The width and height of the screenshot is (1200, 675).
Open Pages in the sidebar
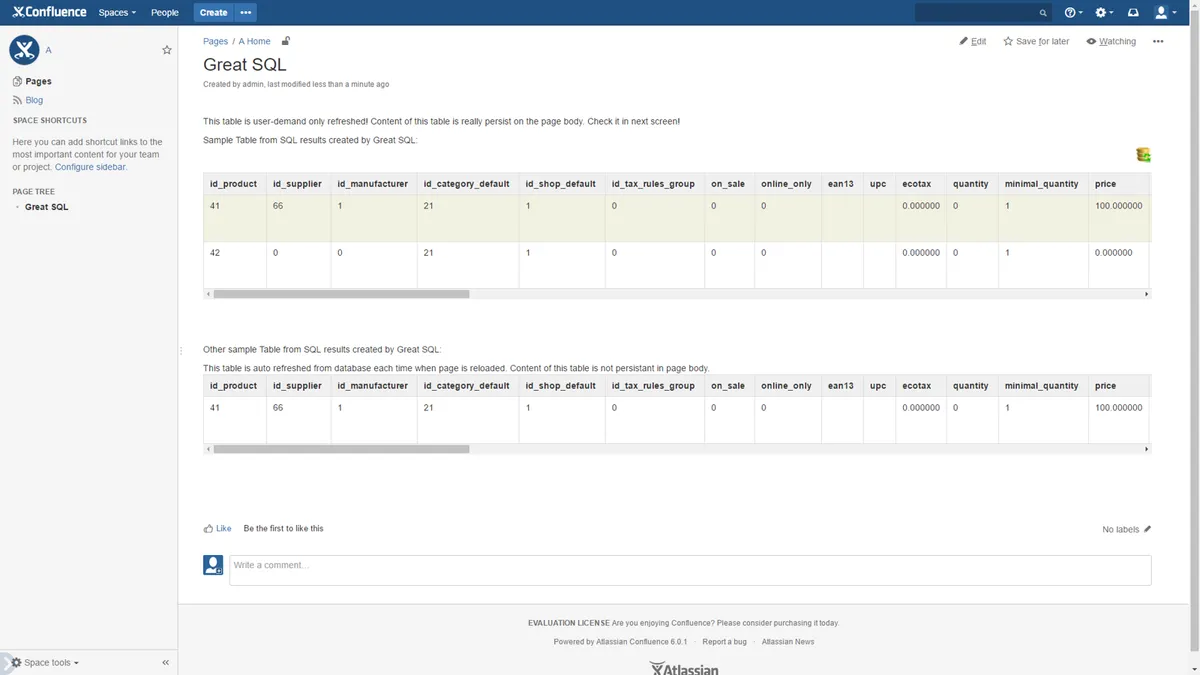pos(38,81)
